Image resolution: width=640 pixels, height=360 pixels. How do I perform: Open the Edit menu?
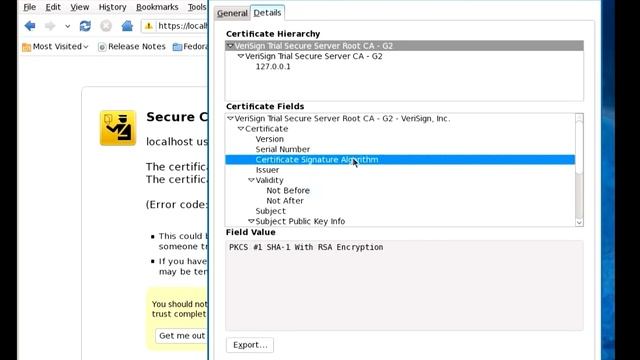[53, 7]
